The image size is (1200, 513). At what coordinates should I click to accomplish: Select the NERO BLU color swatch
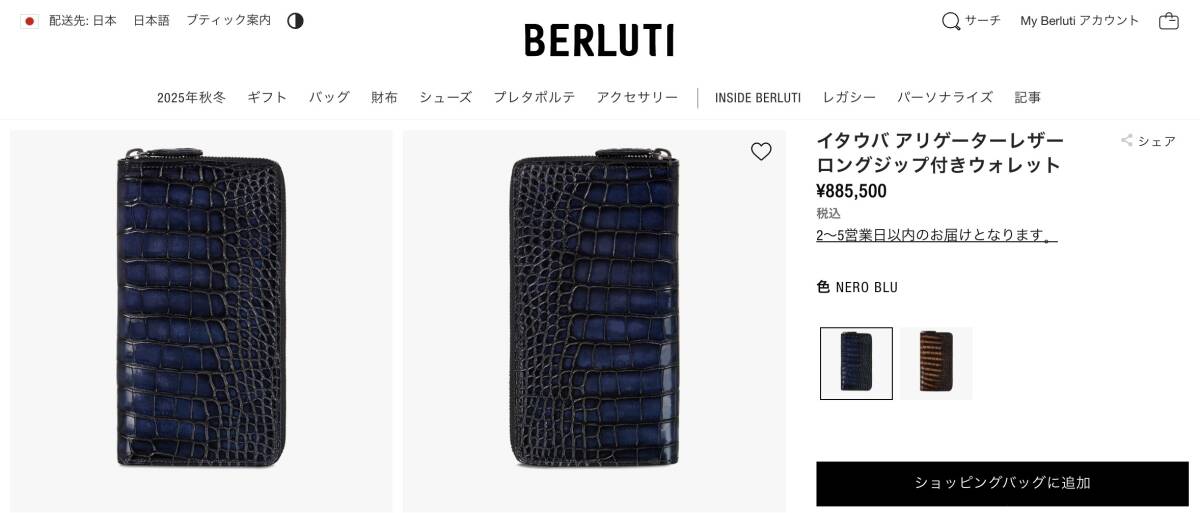[x=856, y=363]
